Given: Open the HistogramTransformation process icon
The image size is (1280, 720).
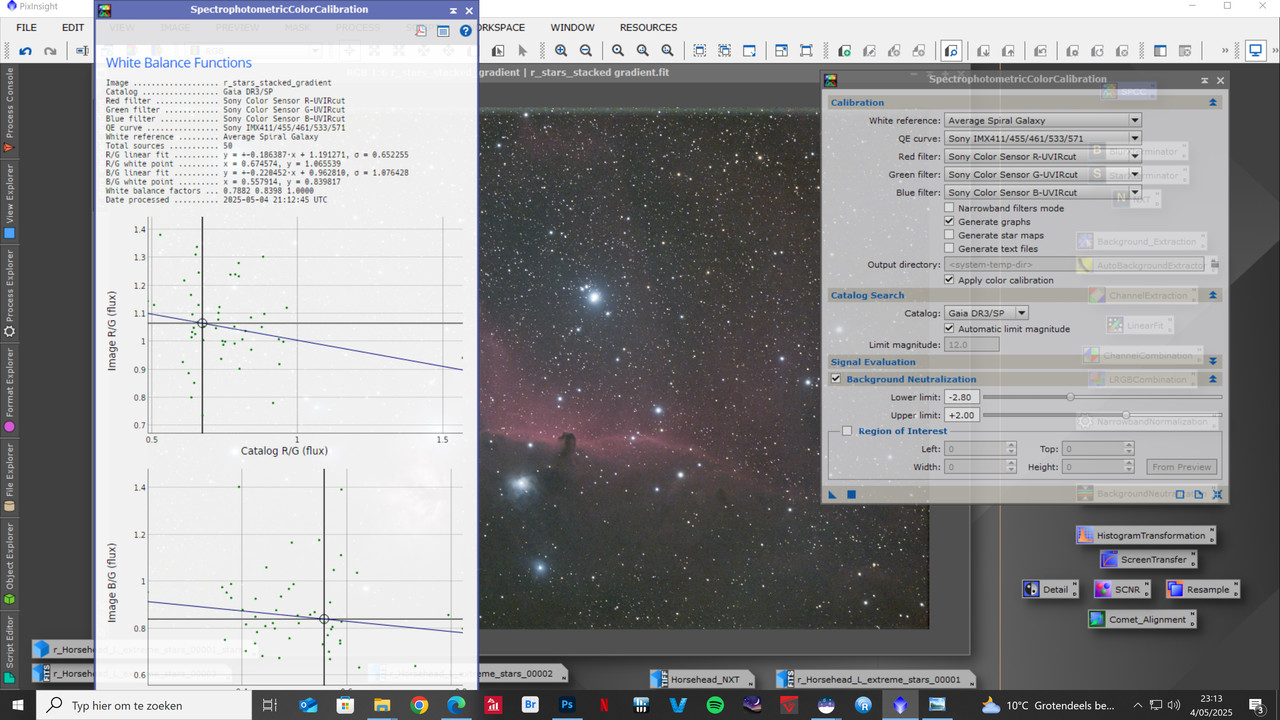Looking at the screenshot, I should click(x=1145, y=534).
